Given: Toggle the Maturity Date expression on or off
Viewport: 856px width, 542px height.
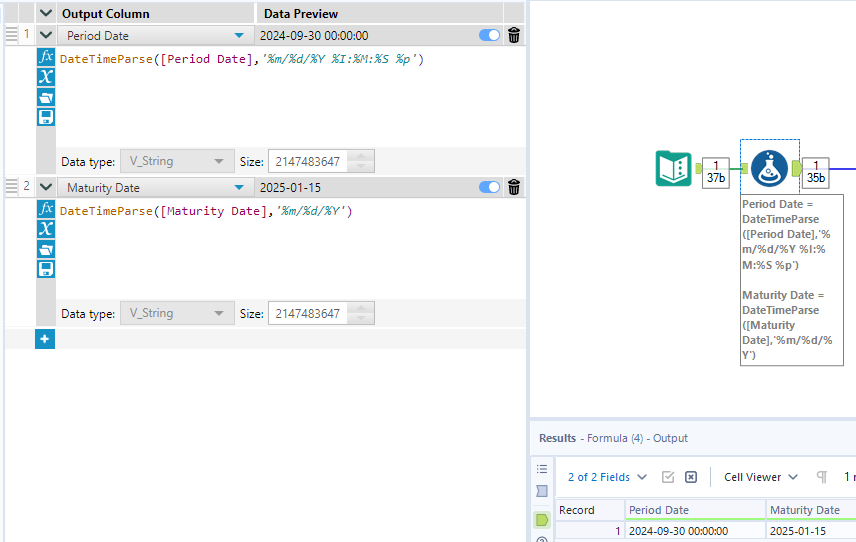Looking at the screenshot, I should (489, 187).
